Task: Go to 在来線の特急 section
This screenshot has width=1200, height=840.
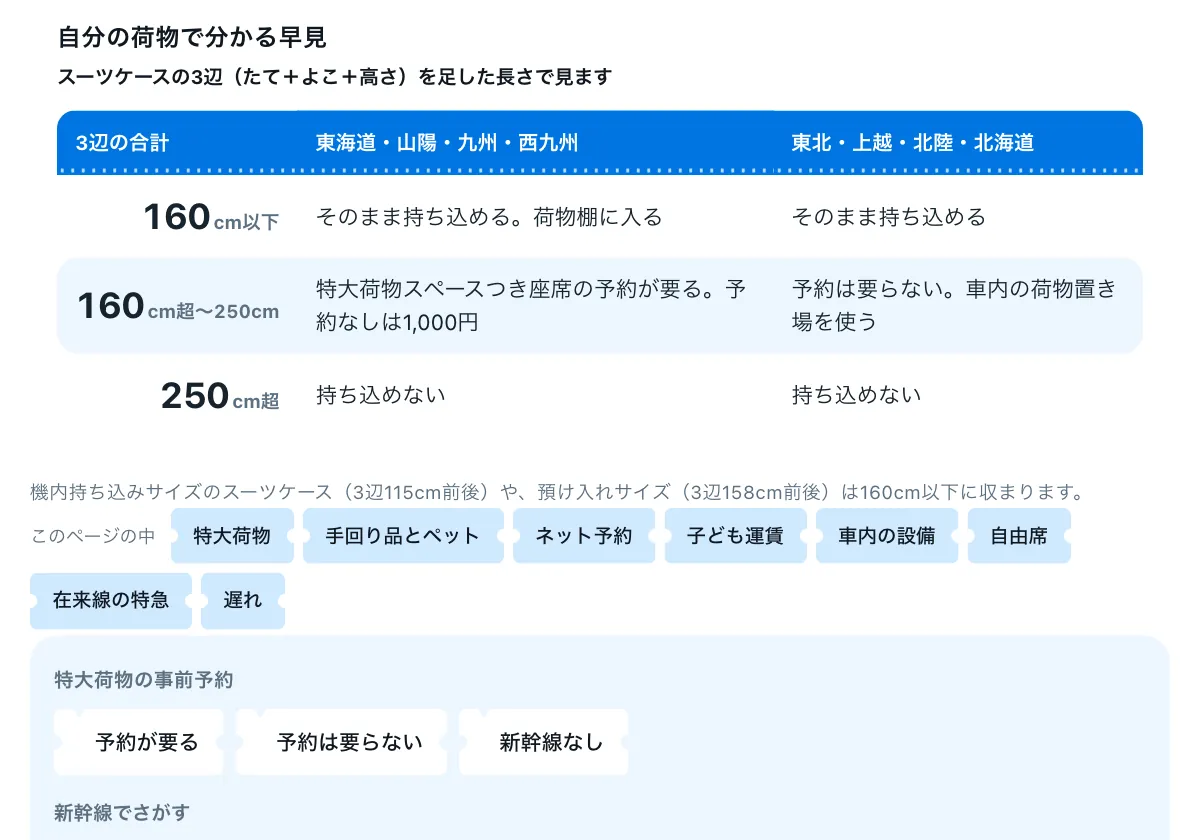Action: coord(111,601)
